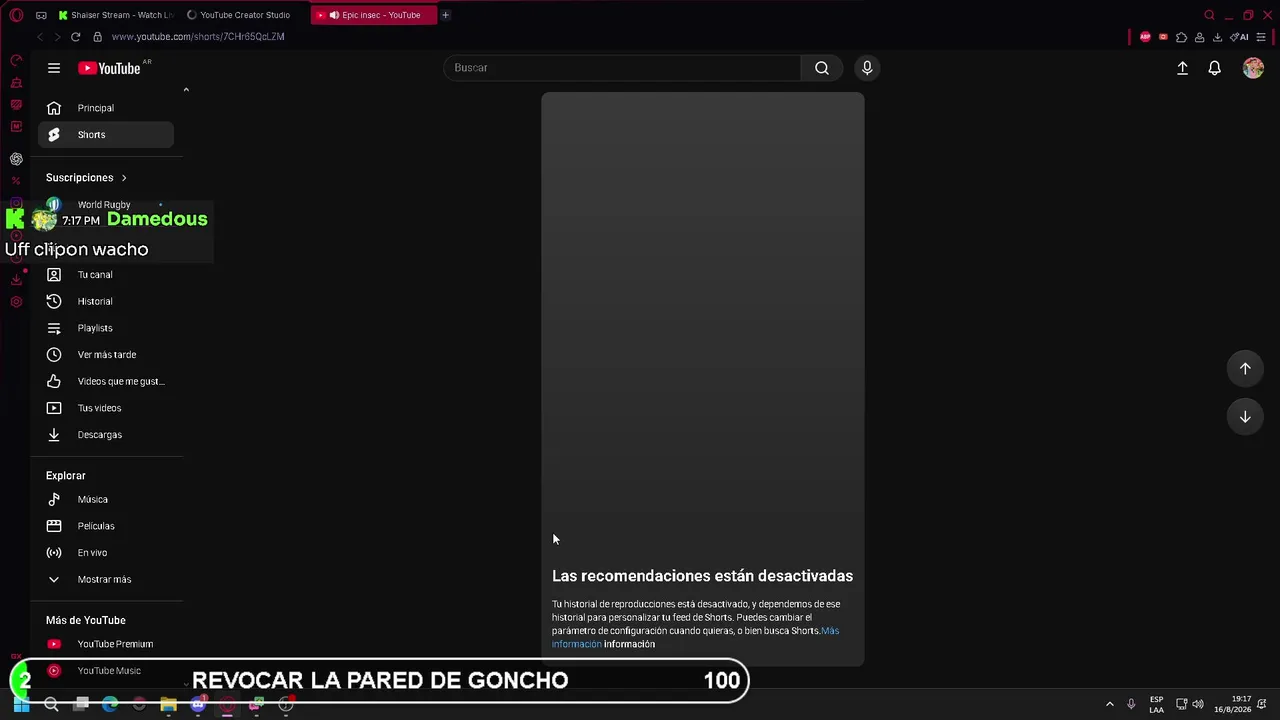Click the Buscar search field

coord(622,68)
